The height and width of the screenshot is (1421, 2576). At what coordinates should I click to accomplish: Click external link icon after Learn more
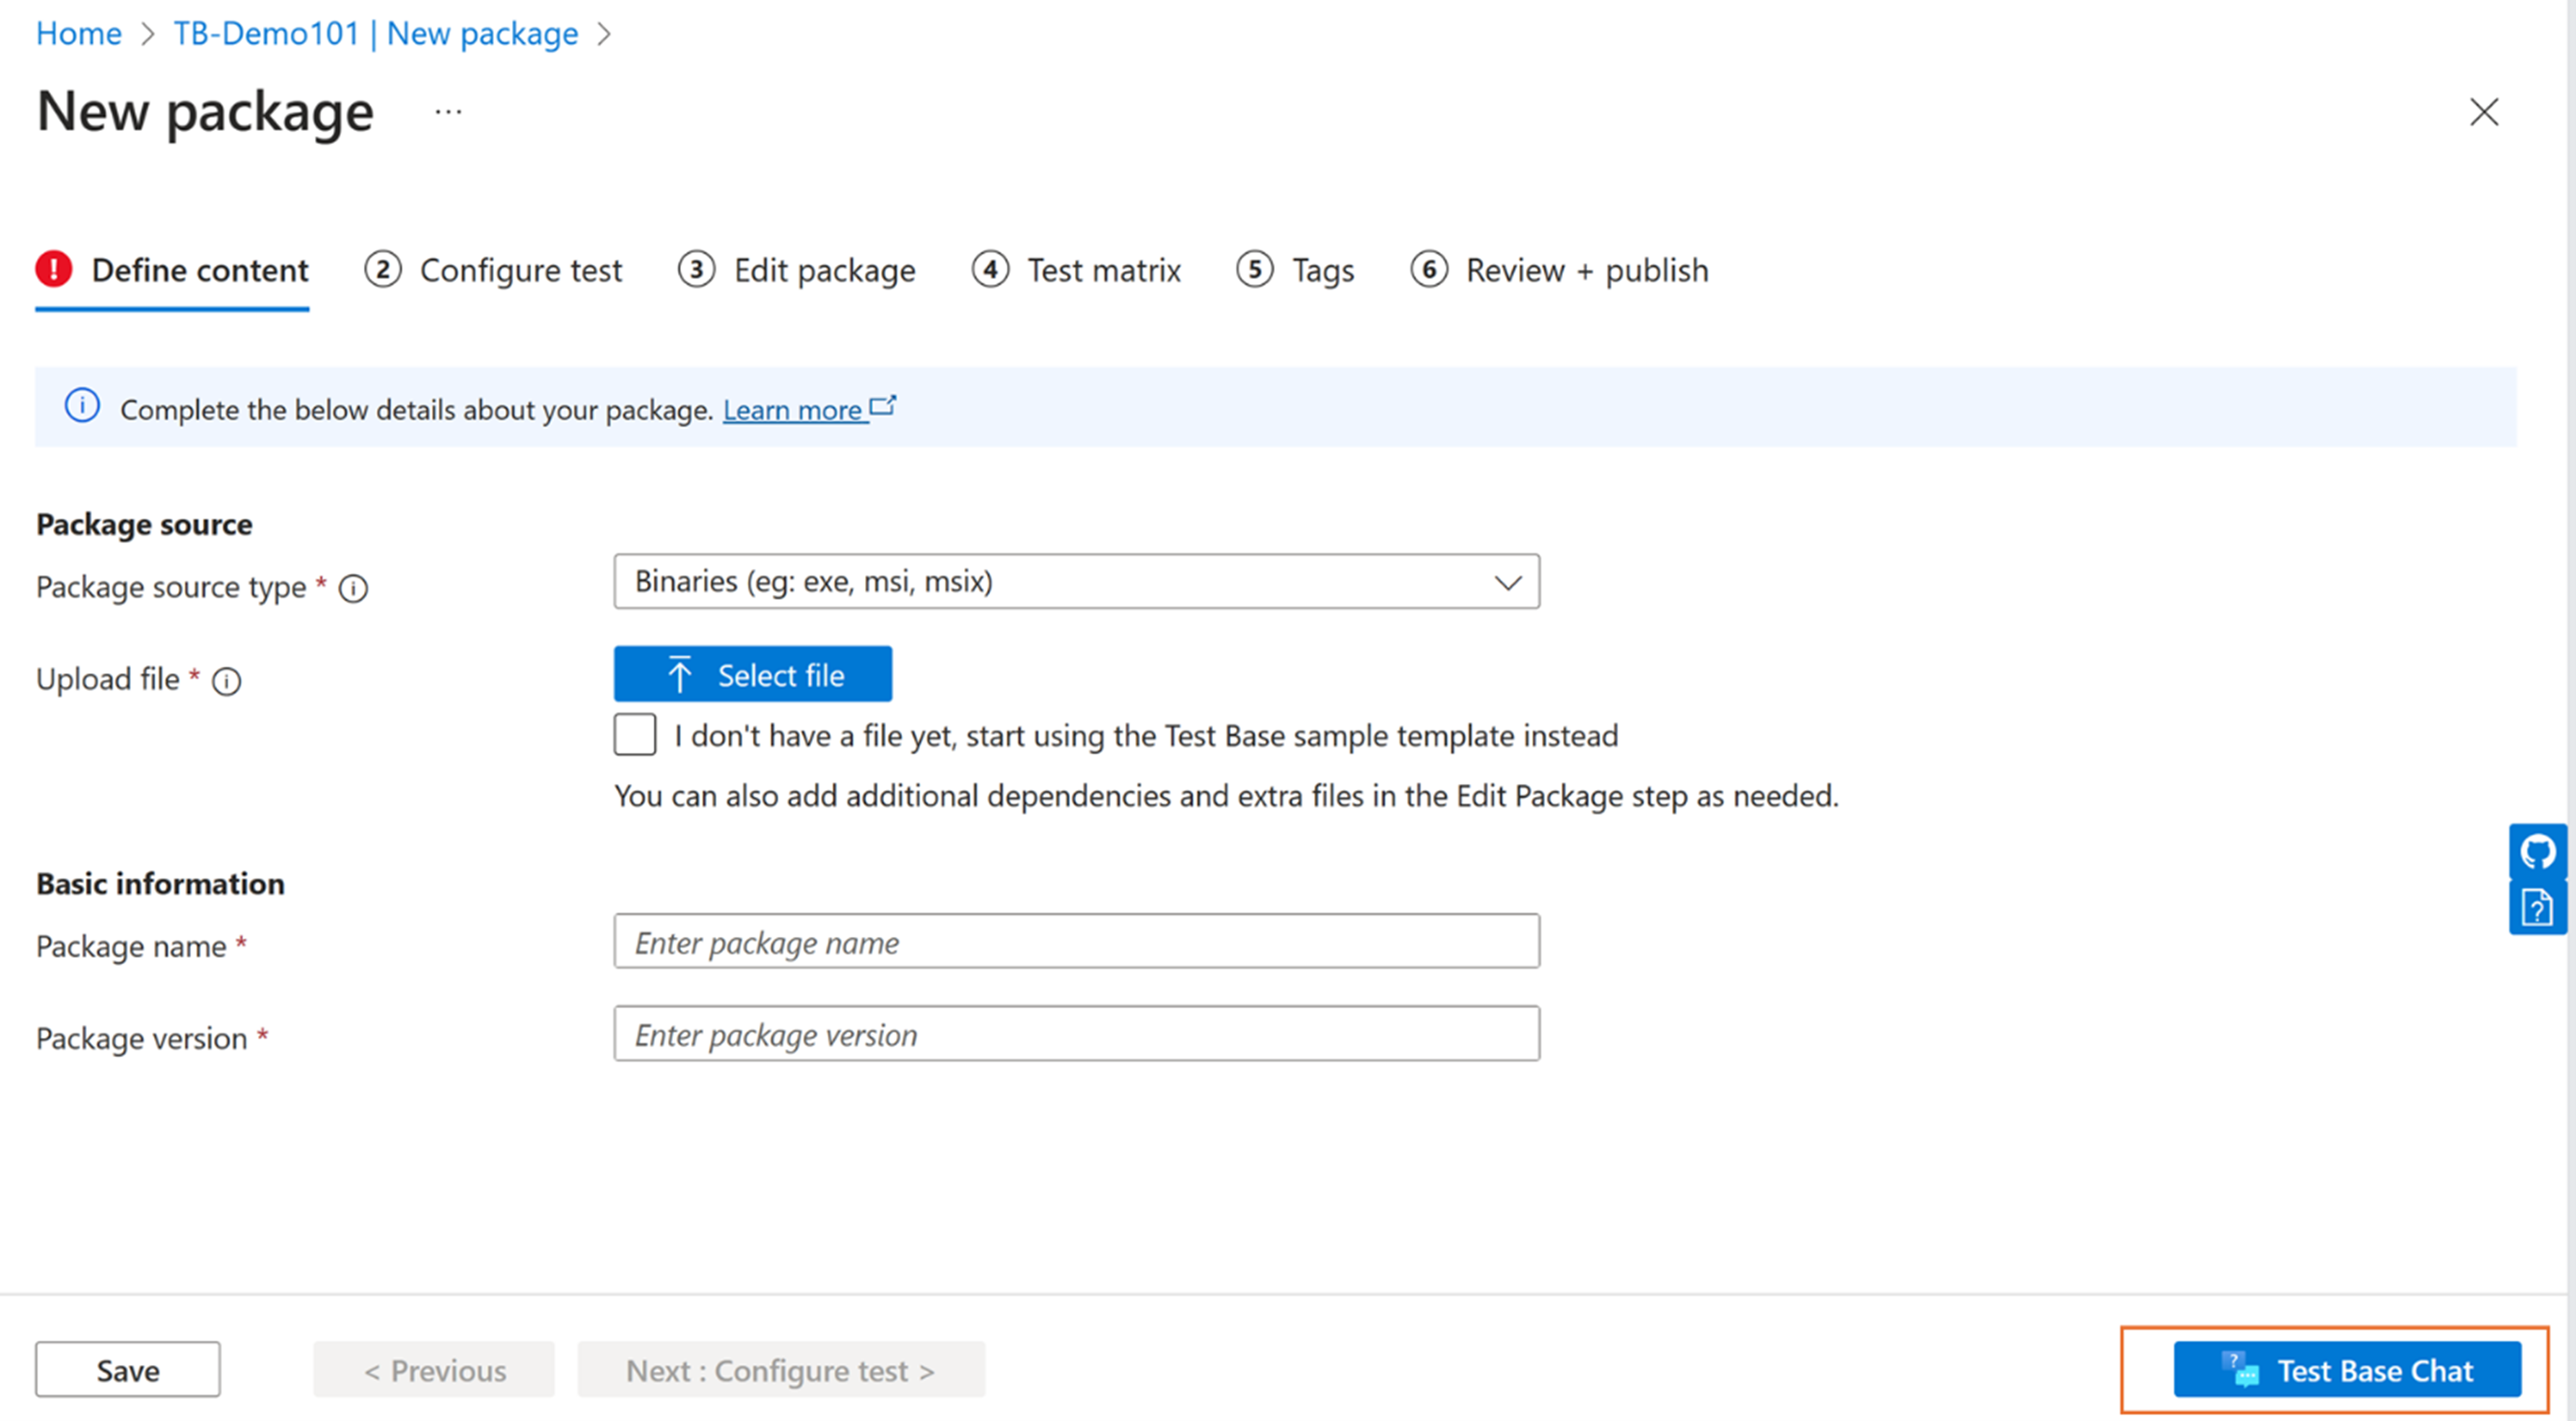883,406
